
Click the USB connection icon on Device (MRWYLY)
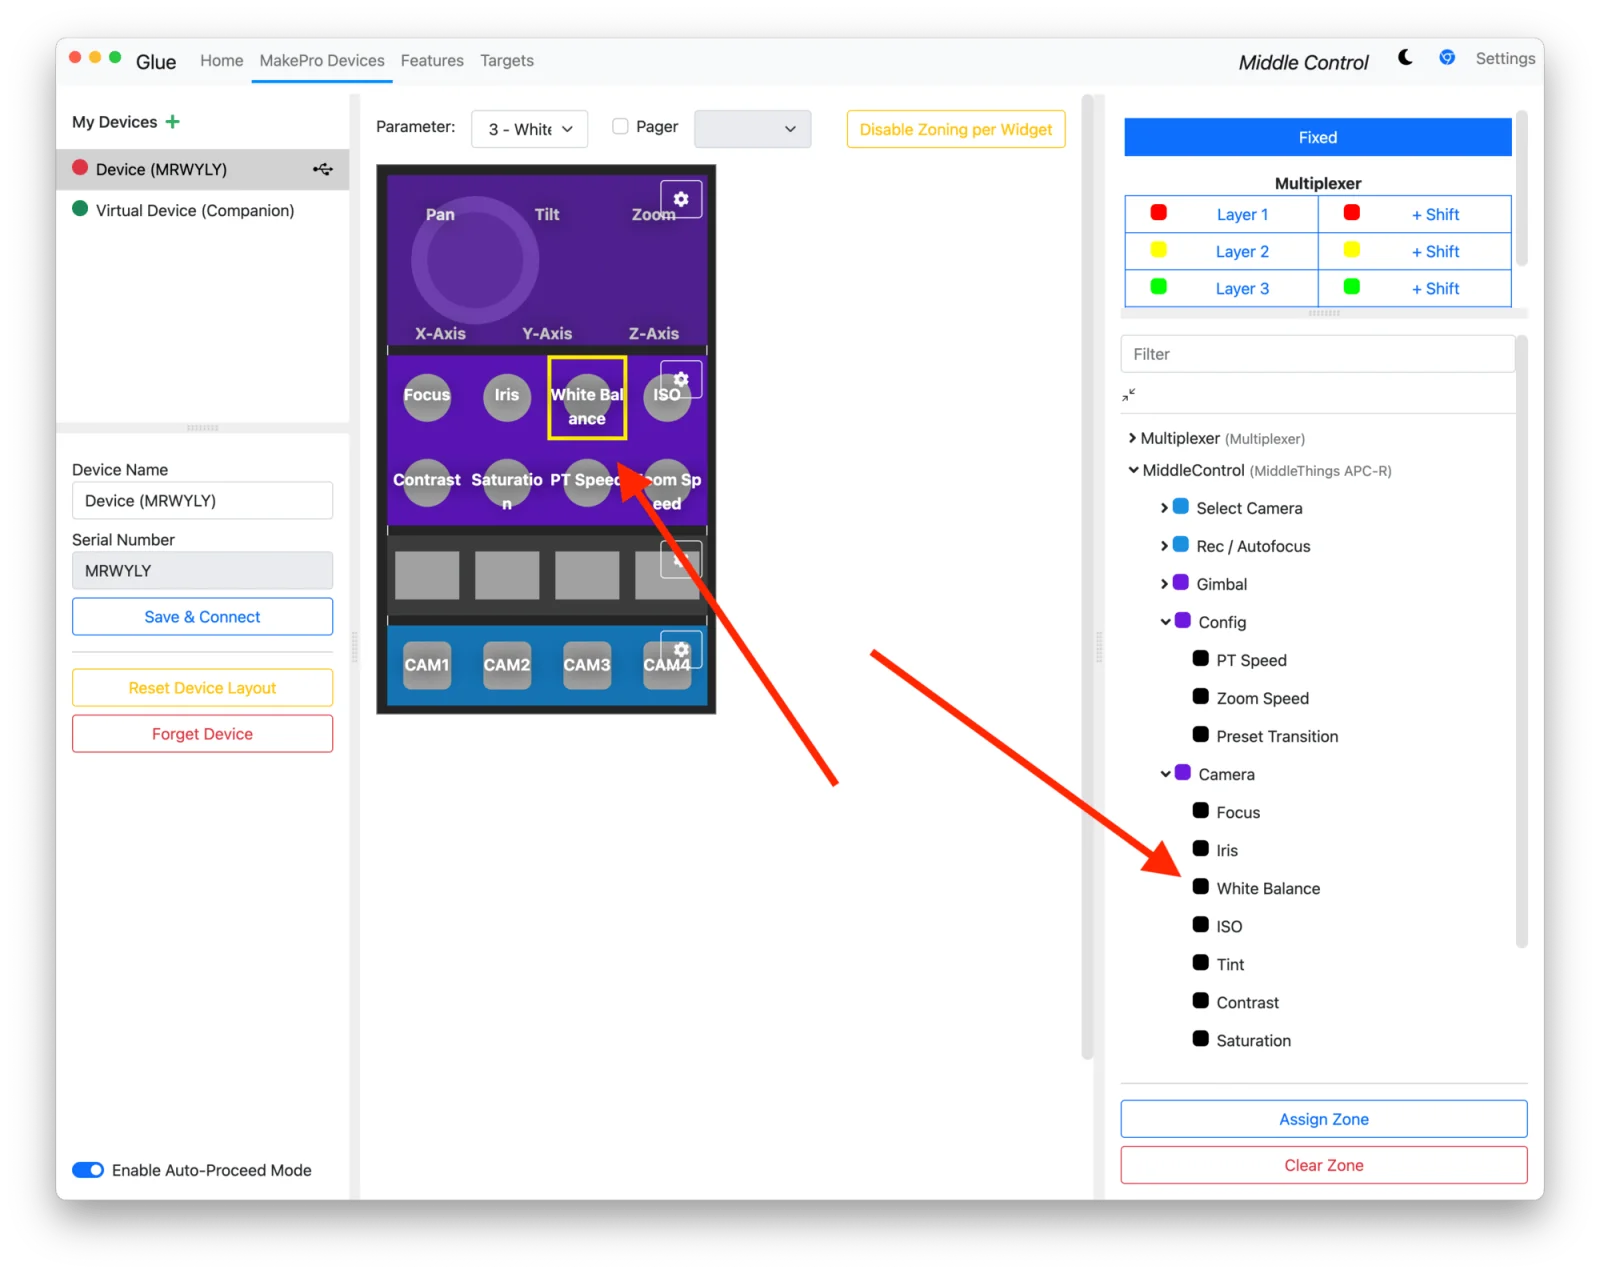pos(322,169)
